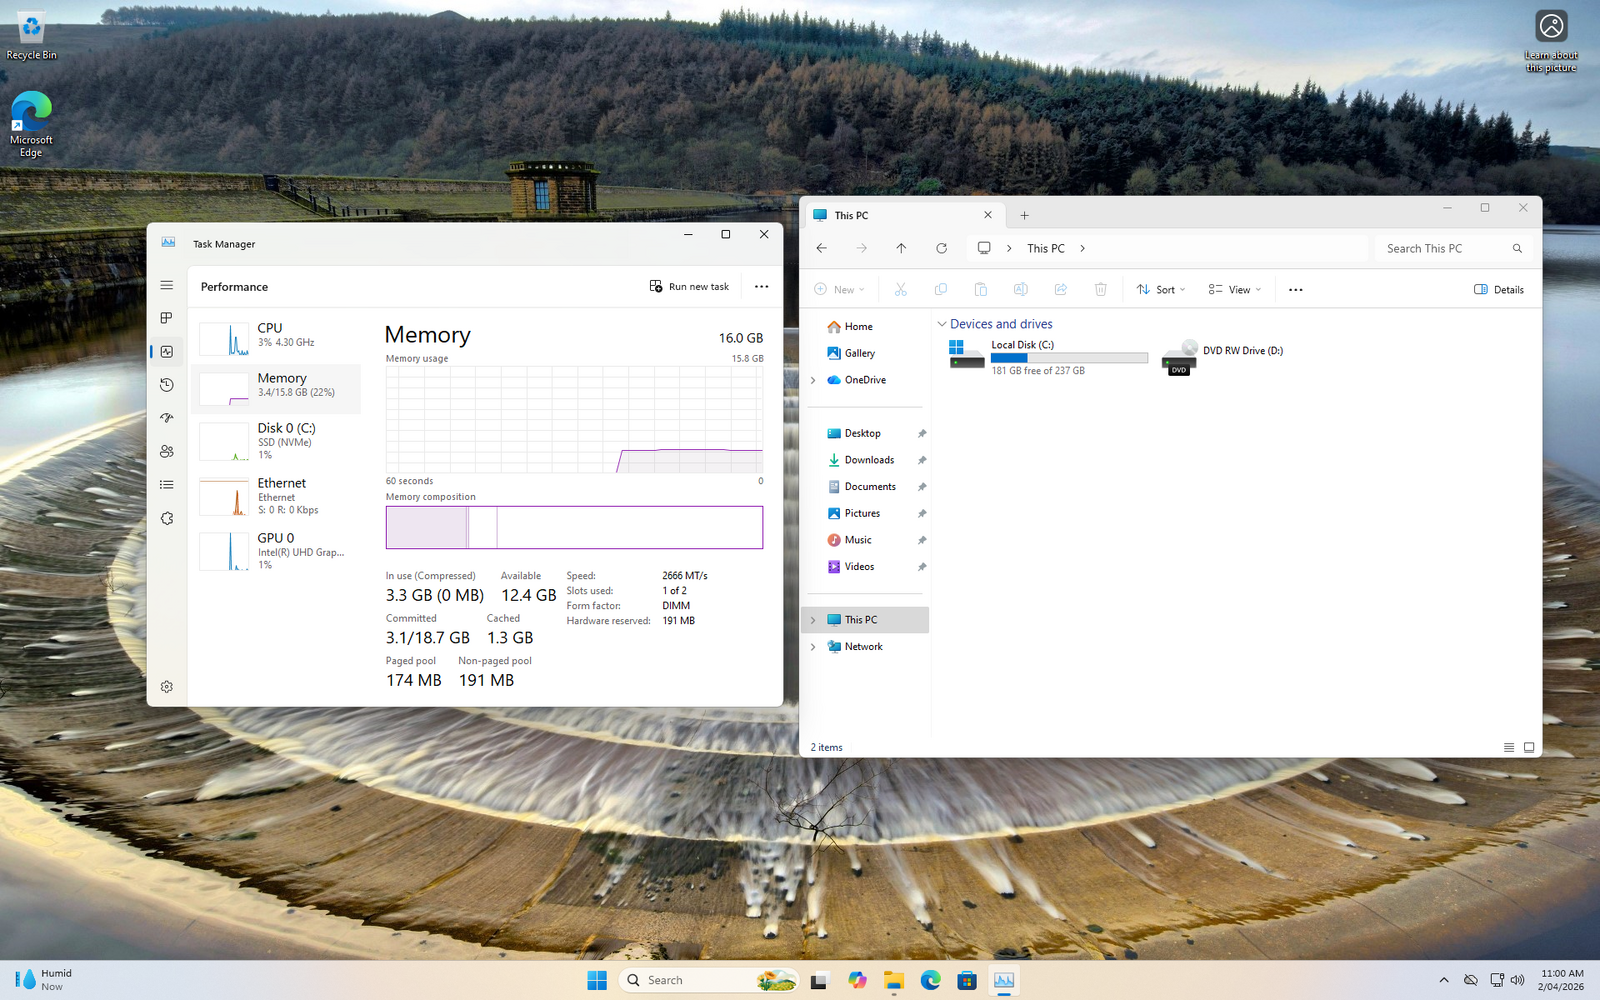This screenshot has width=1600, height=1000.
Task: Select Downloads in the navigation pane
Action: coord(869,460)
